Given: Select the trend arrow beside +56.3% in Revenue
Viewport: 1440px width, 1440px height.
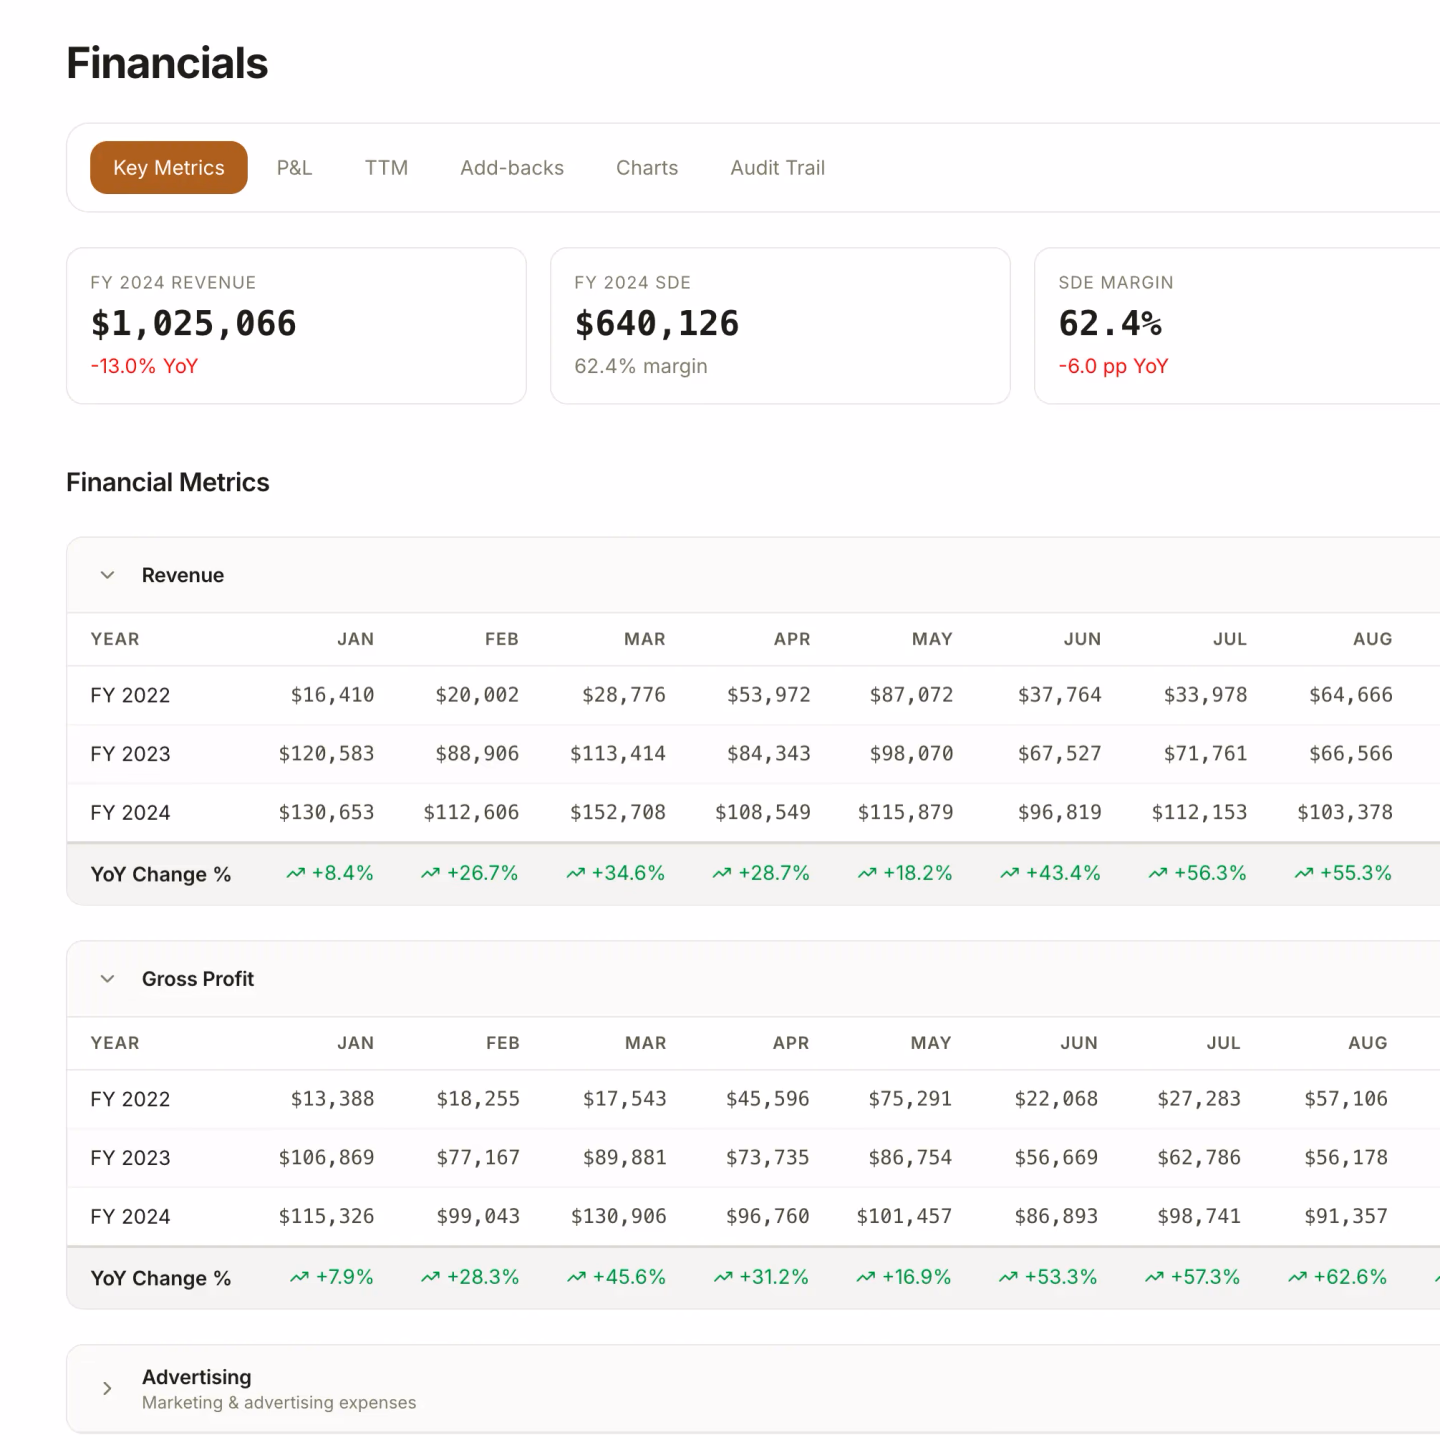Looking at the screenshot, I should pyautogui.click(x=1157, y=872).
